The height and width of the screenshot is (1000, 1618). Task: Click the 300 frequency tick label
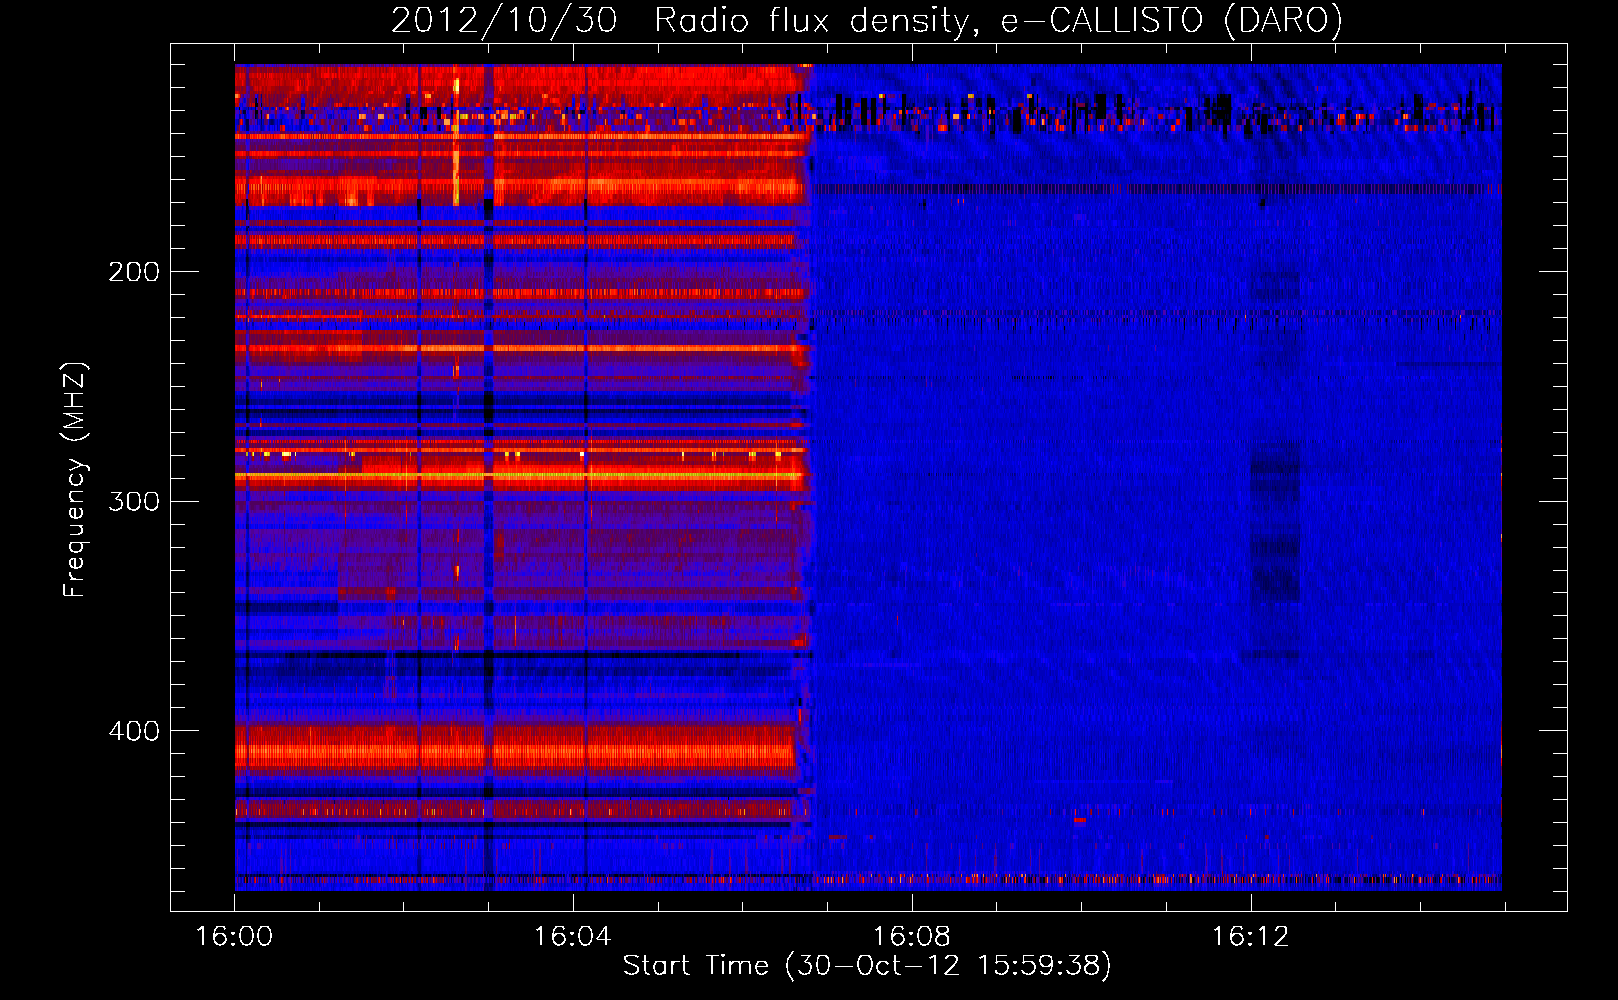point(134,501)
